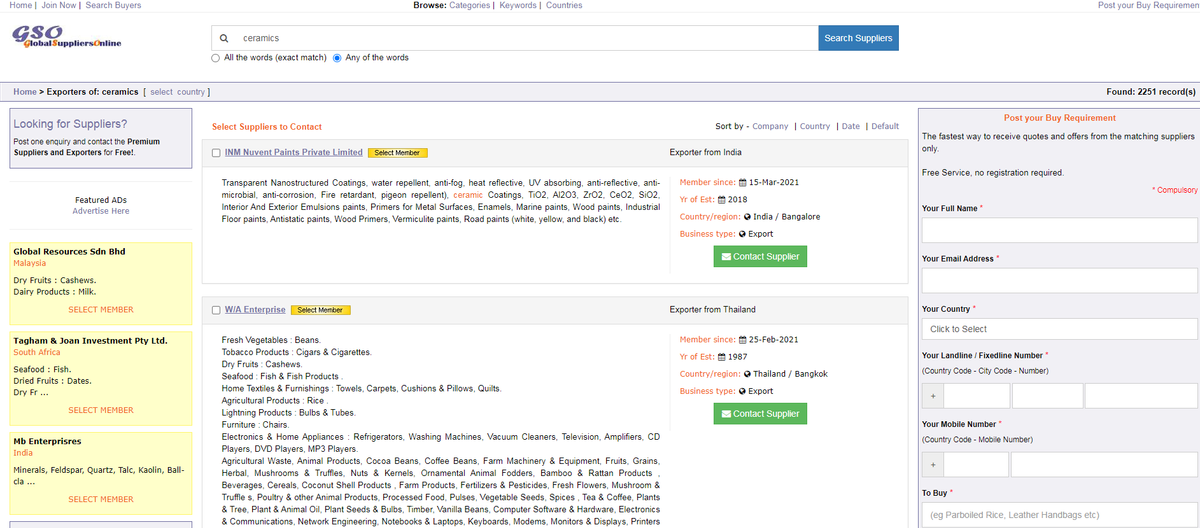Tick the INM Nuvent Paints checkbox
The height and width of the screenshot is (528, 1200).
[216, 153]
